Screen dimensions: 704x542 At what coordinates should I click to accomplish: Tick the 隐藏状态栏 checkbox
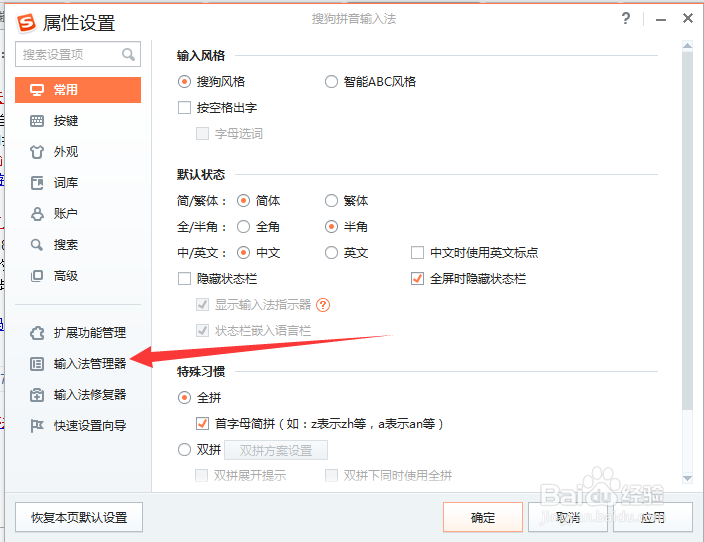pos(185,279)
